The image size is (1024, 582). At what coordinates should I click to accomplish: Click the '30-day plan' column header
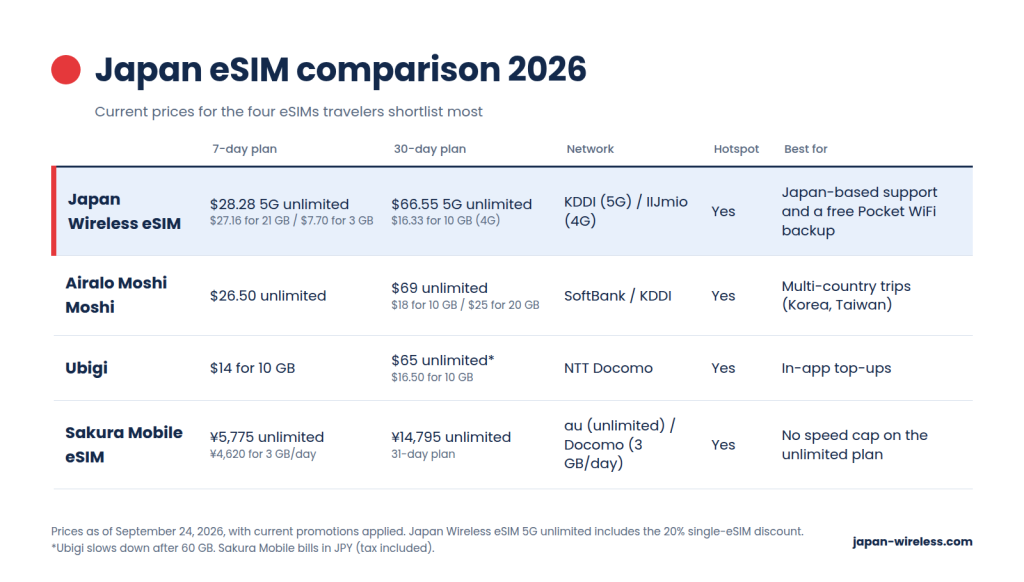pos(430,149)
